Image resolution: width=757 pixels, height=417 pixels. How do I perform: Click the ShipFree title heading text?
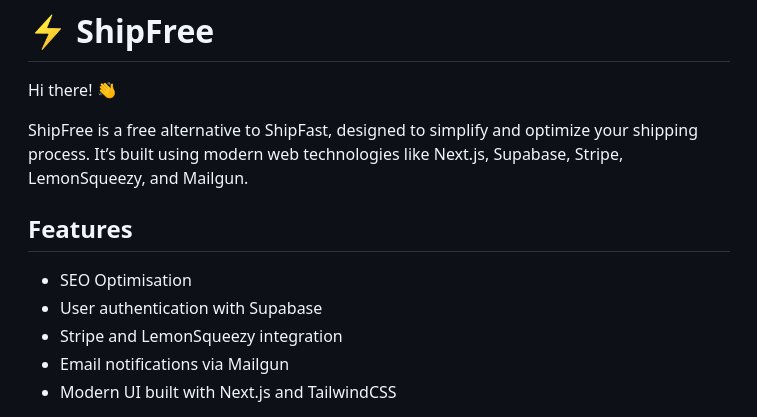[x=145, y=32]
